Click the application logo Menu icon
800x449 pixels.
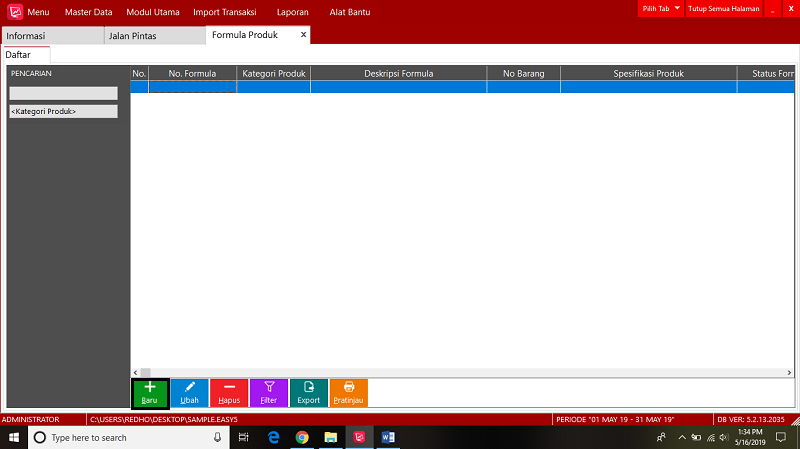pyautogui.click(x=15, y=11)
